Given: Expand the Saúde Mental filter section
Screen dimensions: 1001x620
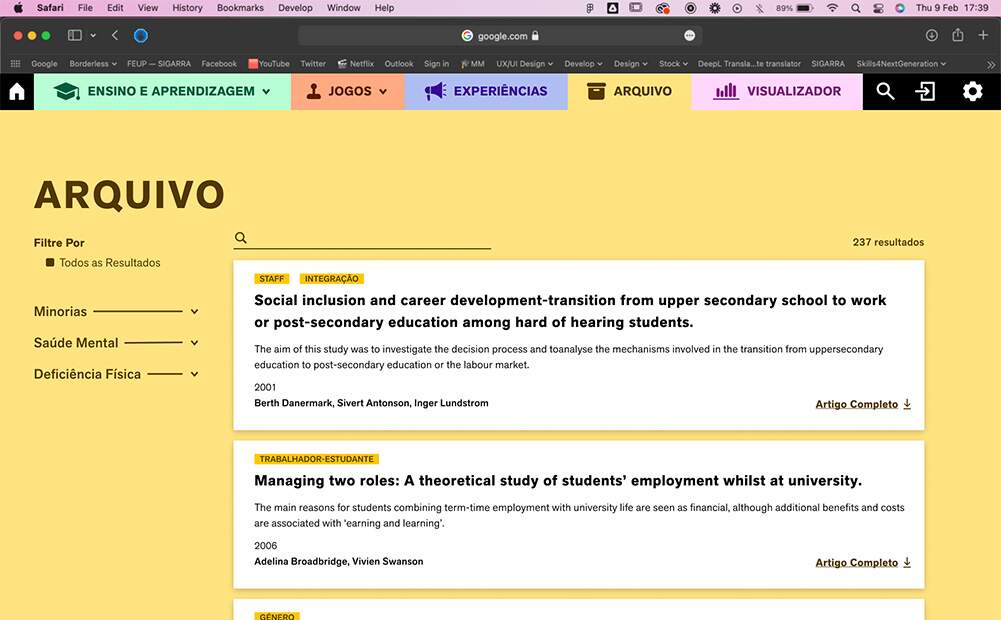Looking at the screenshot, I should click(194, 343).
